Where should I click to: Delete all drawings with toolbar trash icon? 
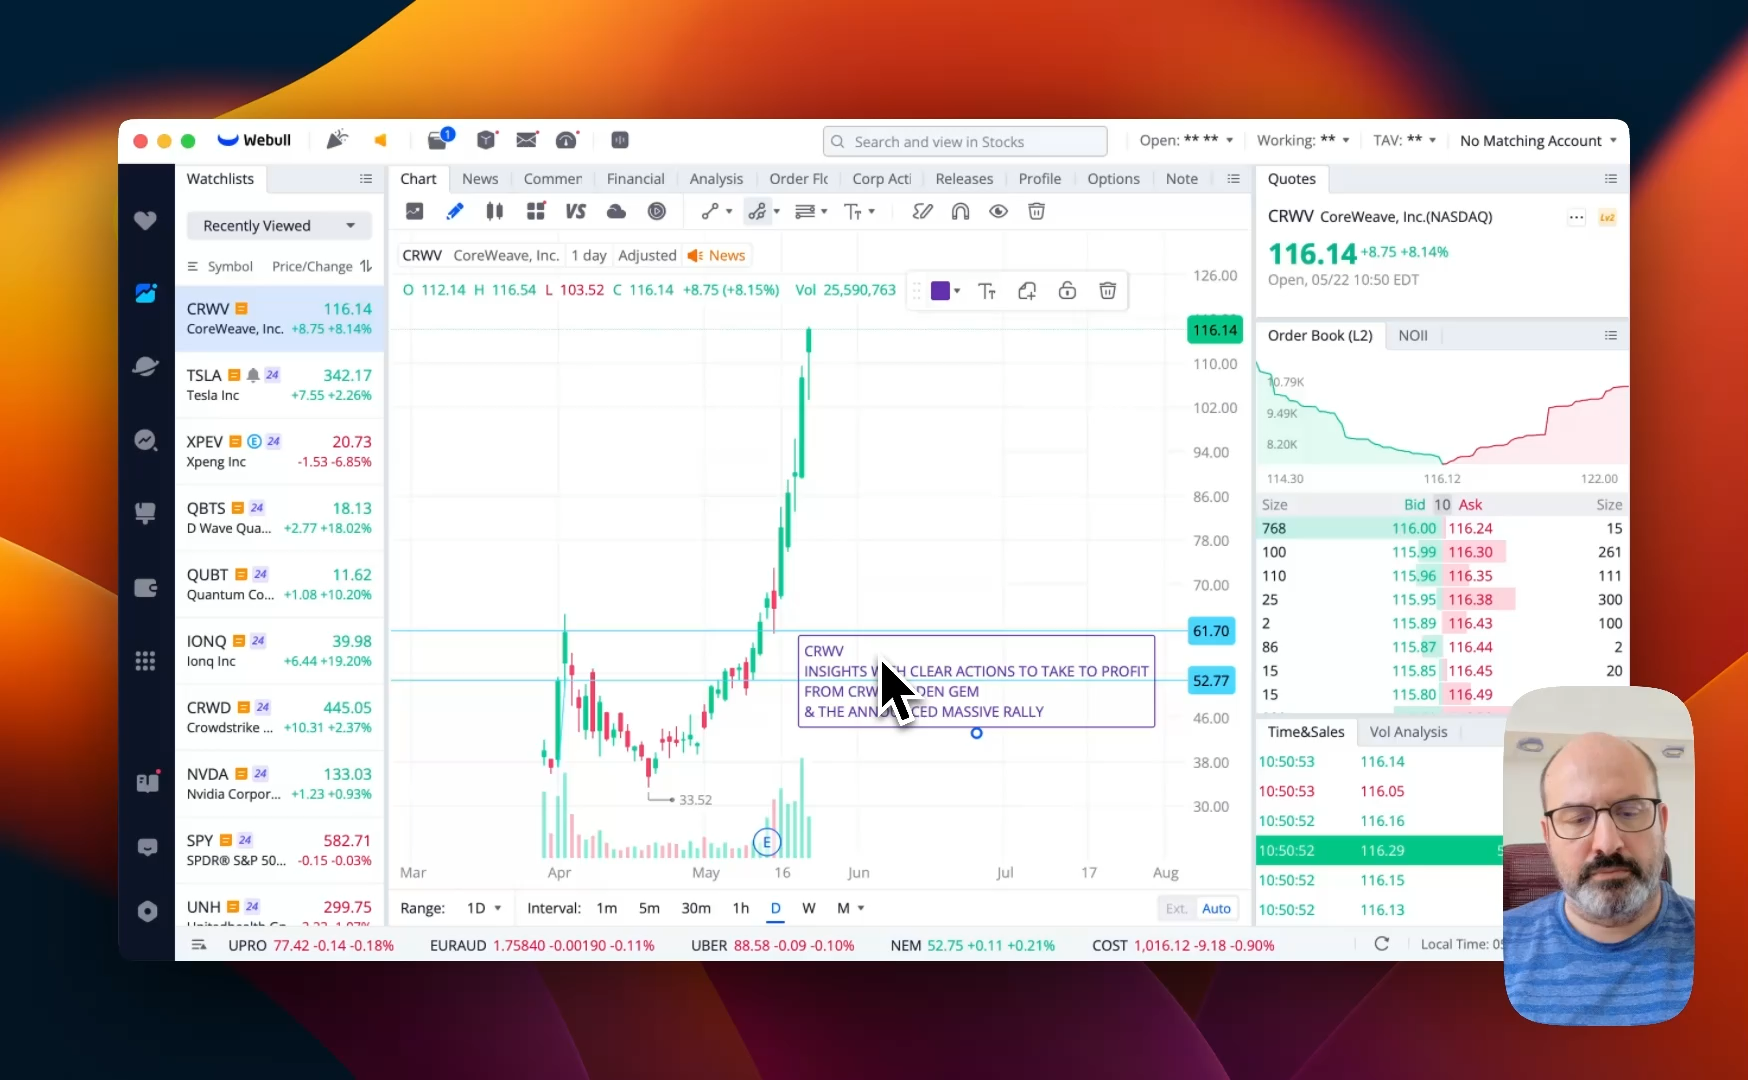click(1037, 211)
